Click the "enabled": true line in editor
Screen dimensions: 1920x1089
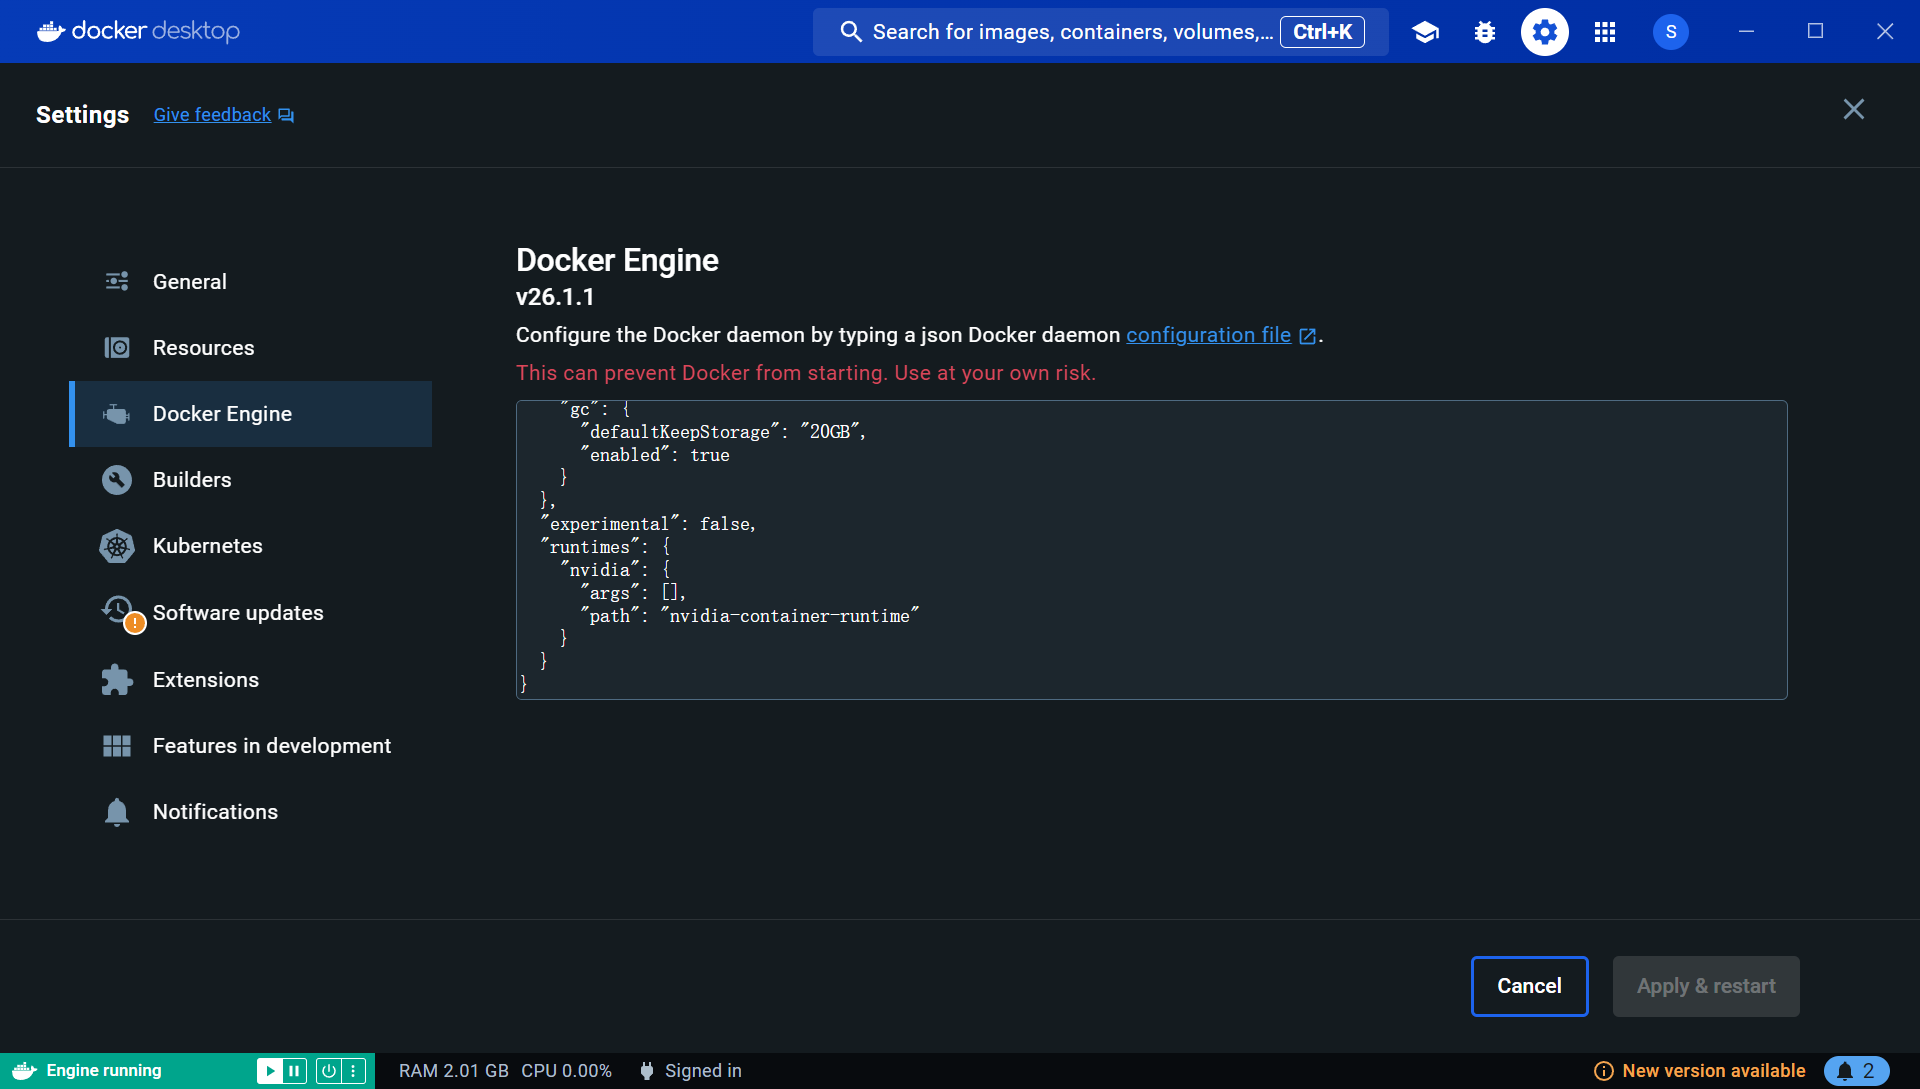click(x=655, y=455)
